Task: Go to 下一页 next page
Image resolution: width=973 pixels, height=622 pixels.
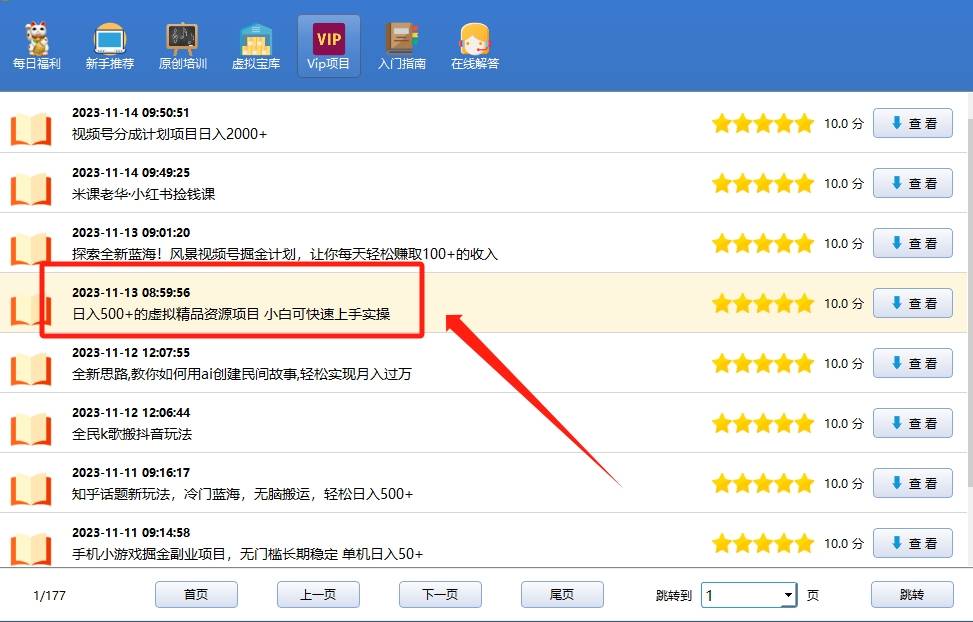Action: tap(440, 595)
